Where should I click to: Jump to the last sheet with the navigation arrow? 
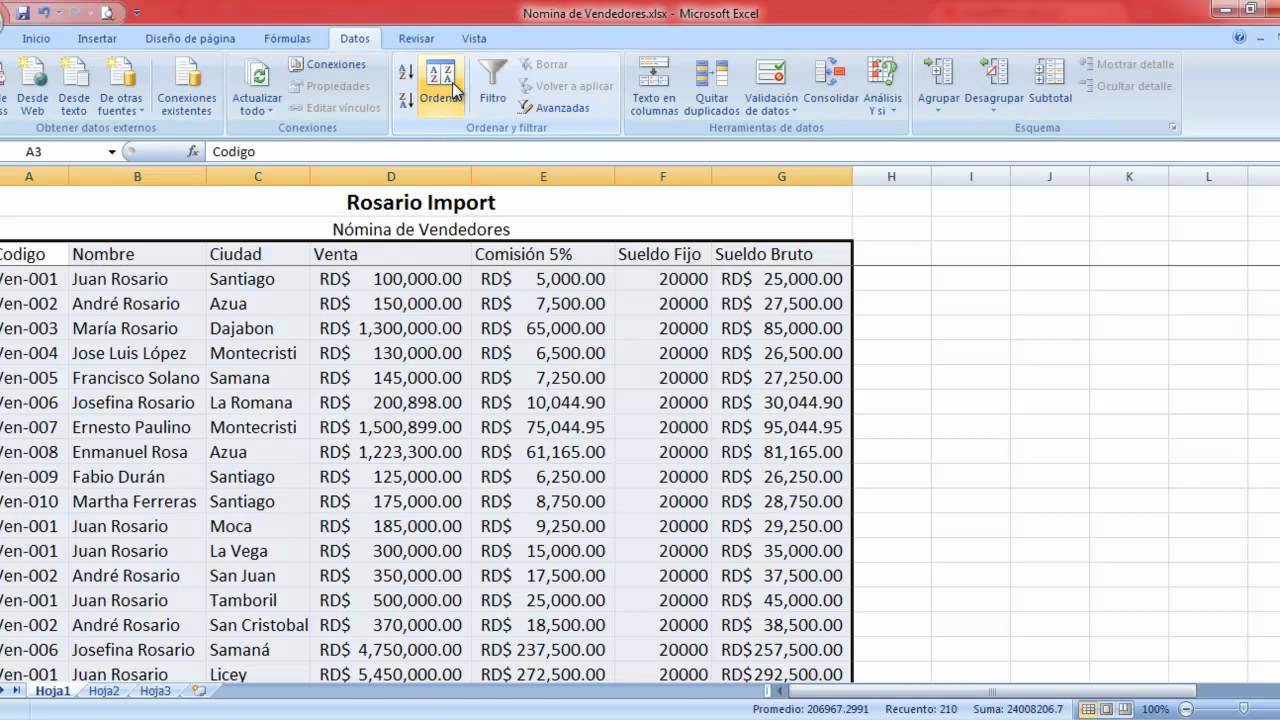pyautogui.click(x=16, y=691)
